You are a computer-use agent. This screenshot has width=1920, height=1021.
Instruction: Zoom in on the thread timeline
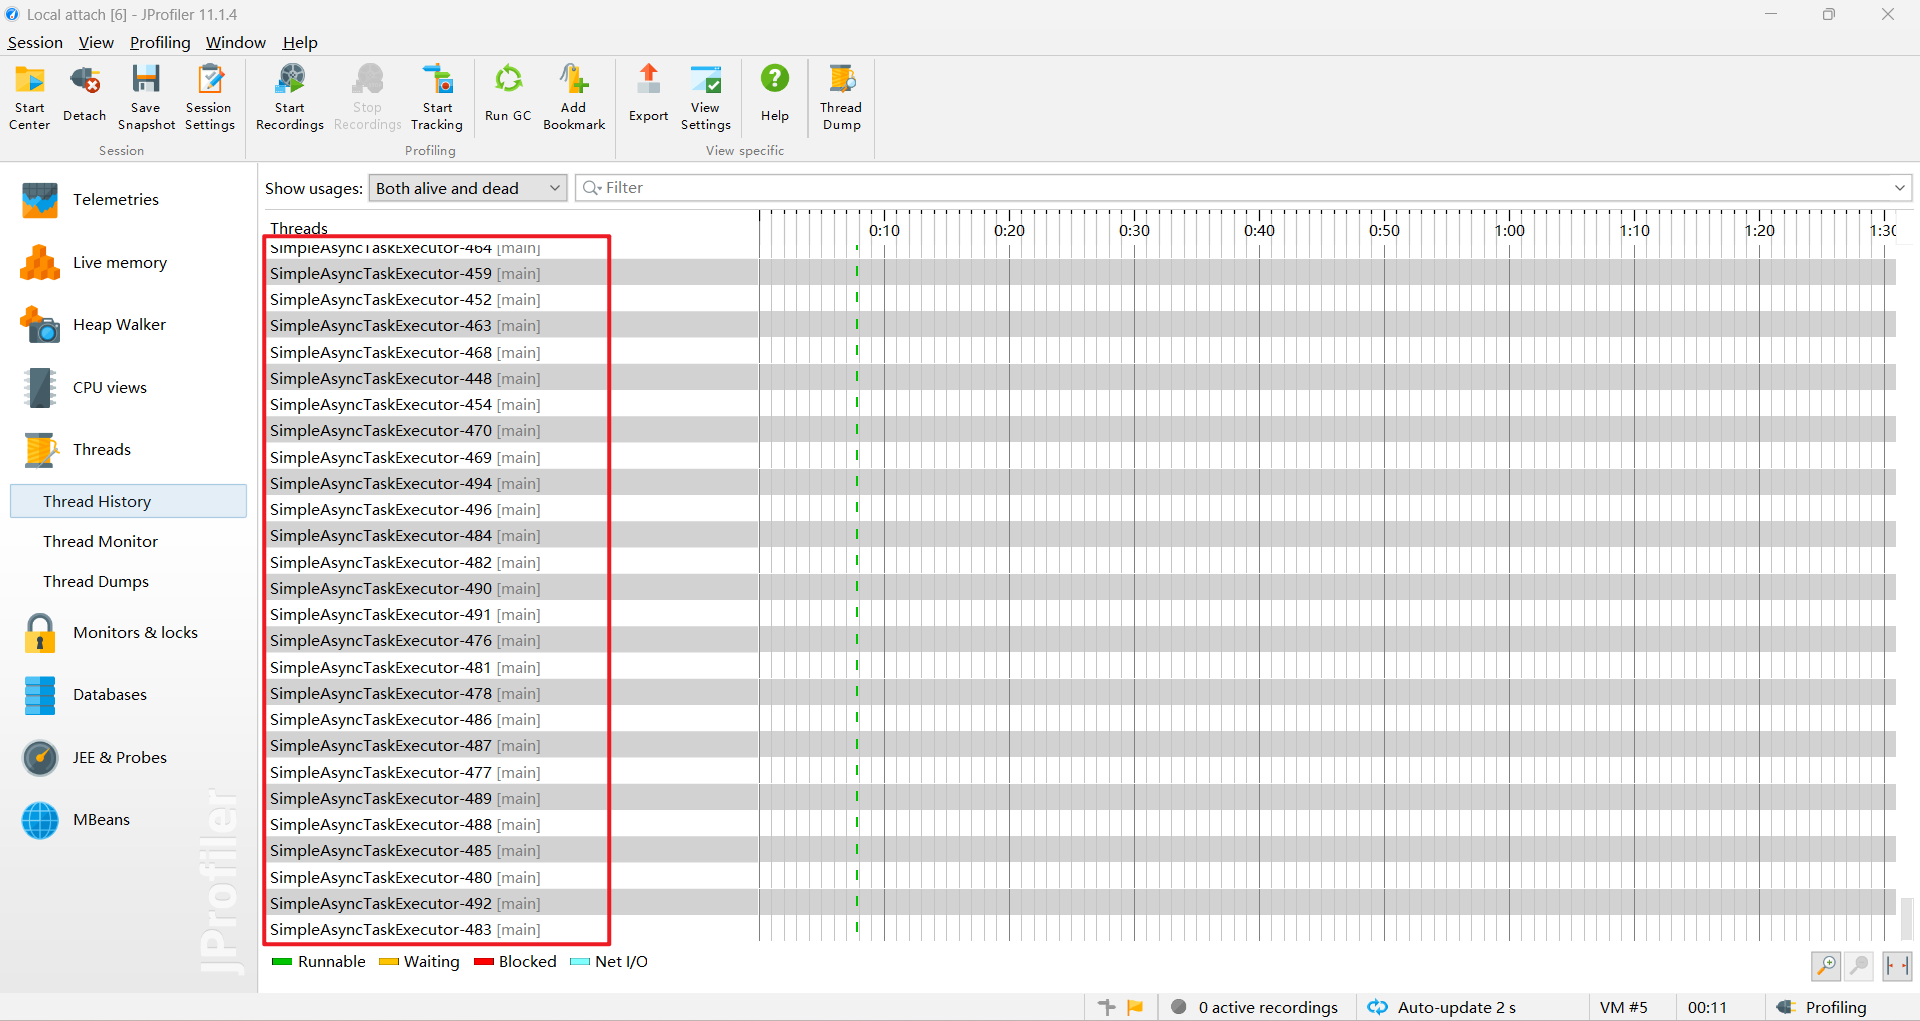(1826, 966)
